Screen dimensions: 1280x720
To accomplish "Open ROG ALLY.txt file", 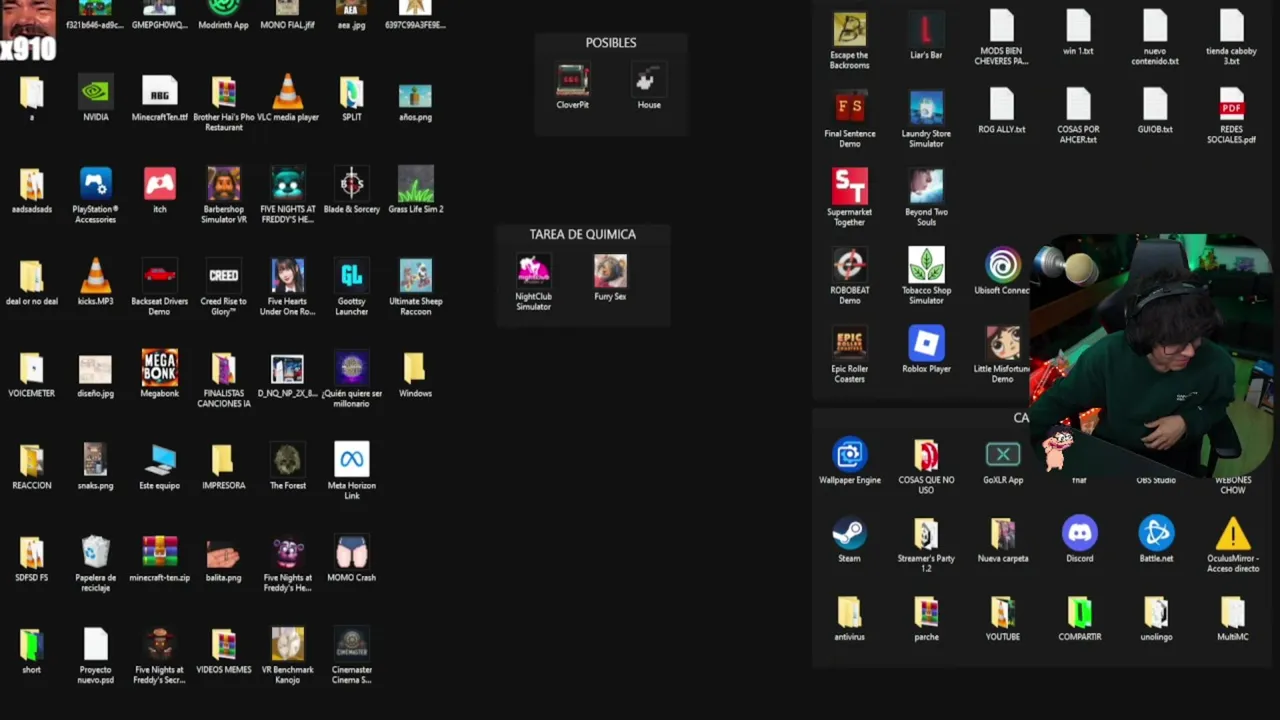I will click(1002, 104).
